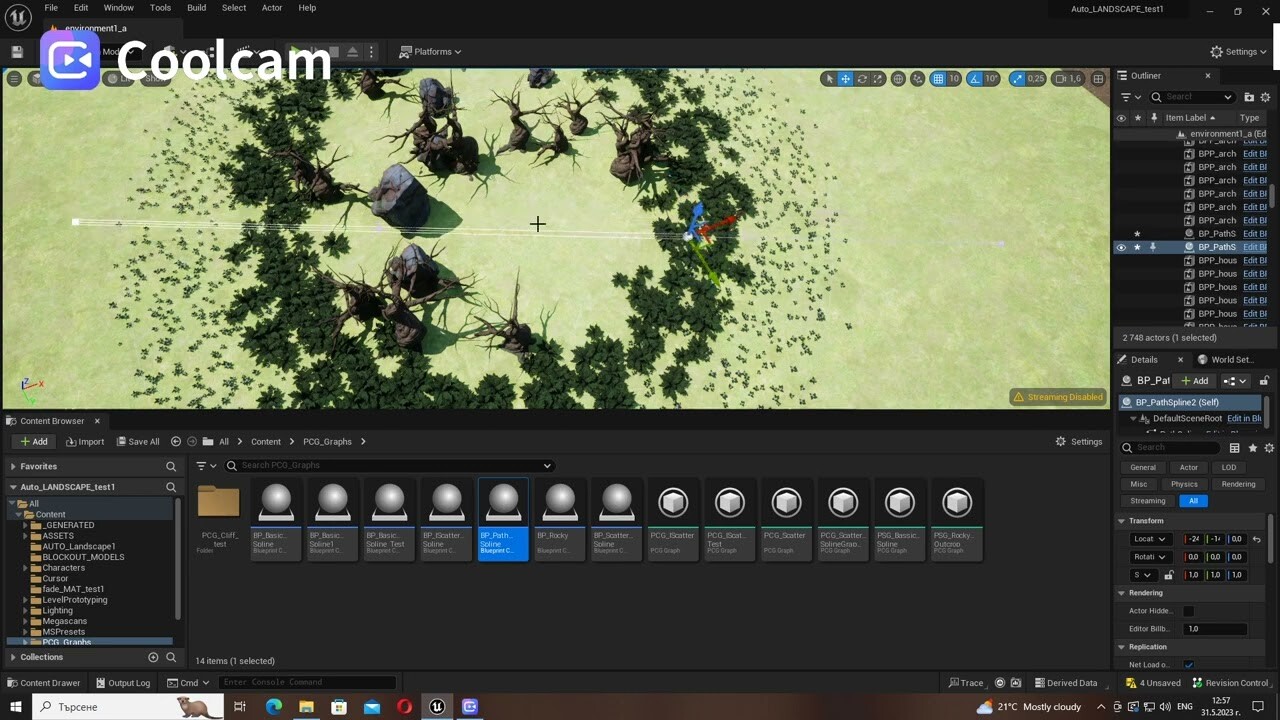Toggle visibility eye for BP_PathSpline2 in Outliner

[x=1121, y=247]
